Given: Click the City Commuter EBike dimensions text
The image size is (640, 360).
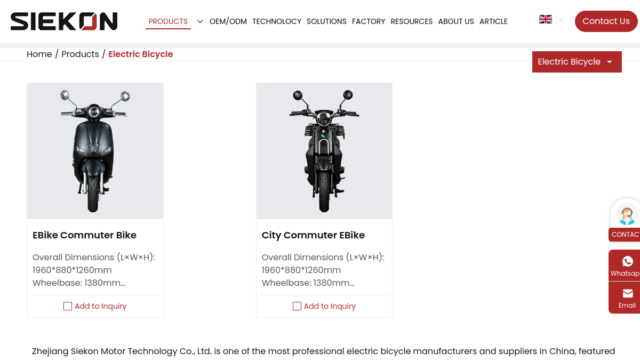Looking at the screenshot, I should [x=323, y=270].
